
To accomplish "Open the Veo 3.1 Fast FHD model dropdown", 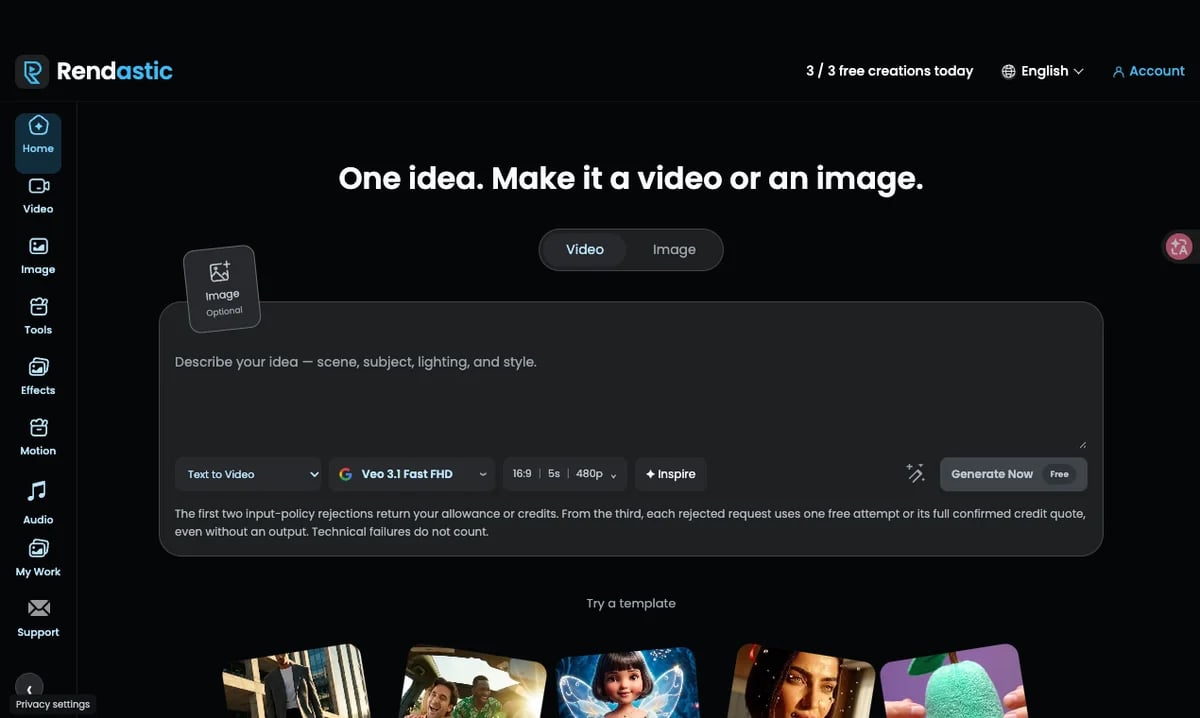I will pos(412,474).
